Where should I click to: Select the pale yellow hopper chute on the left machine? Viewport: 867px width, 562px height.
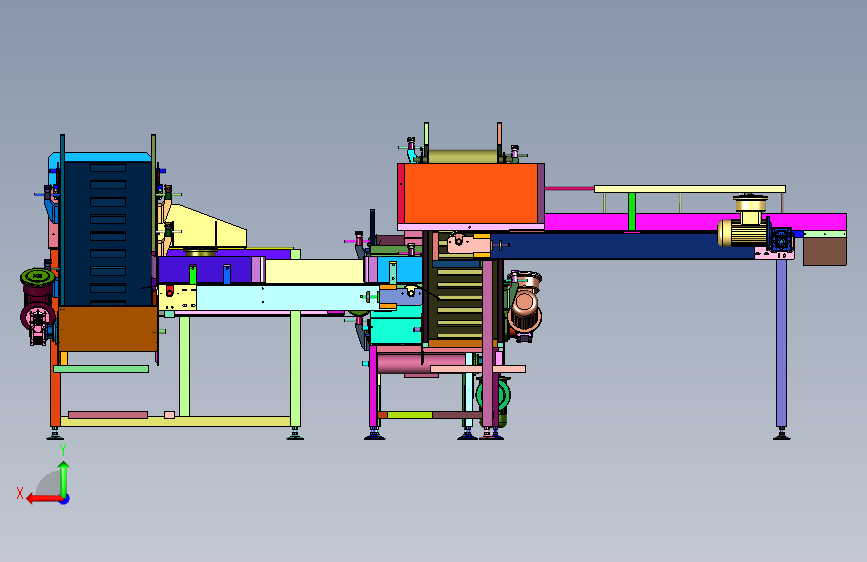[x=203, y=227]
